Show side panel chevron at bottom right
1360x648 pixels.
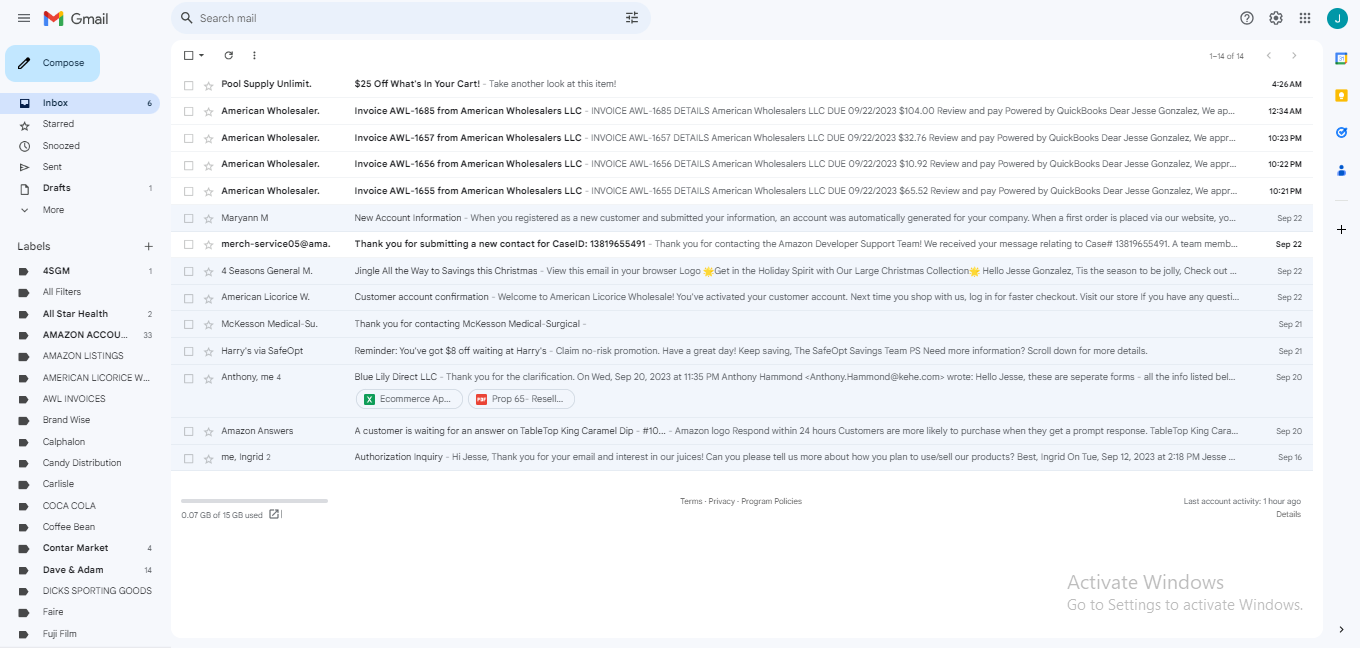click(x=1342, y=629)
